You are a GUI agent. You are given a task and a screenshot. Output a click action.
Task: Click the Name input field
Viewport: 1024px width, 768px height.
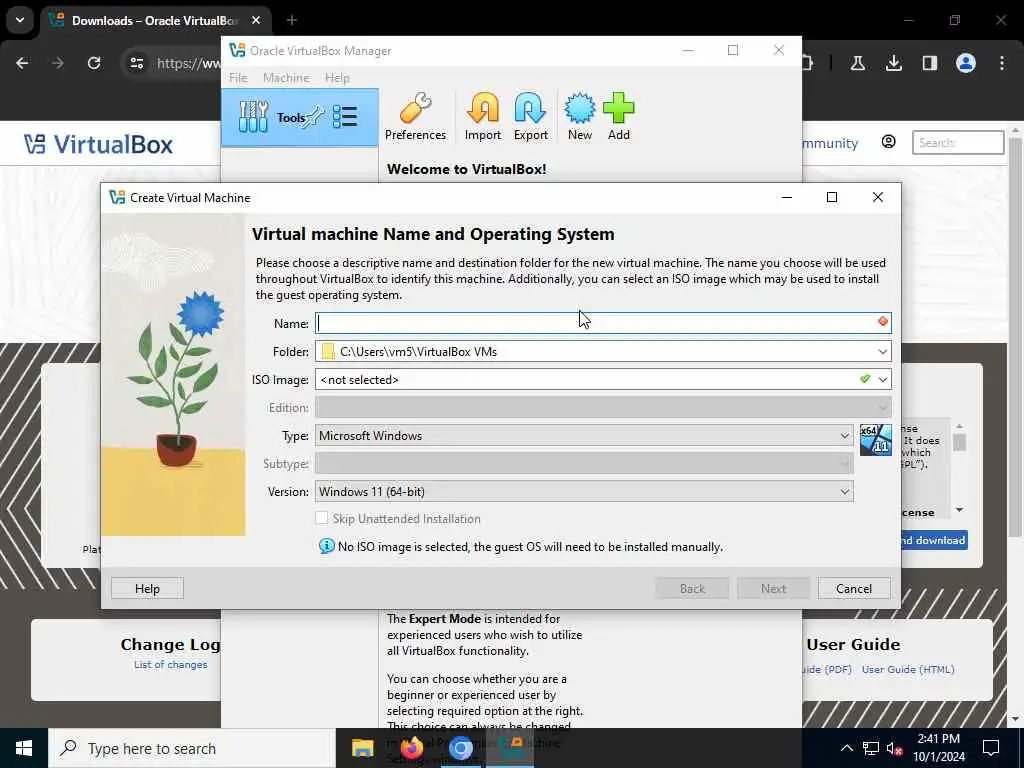click(x=603, y=323)
